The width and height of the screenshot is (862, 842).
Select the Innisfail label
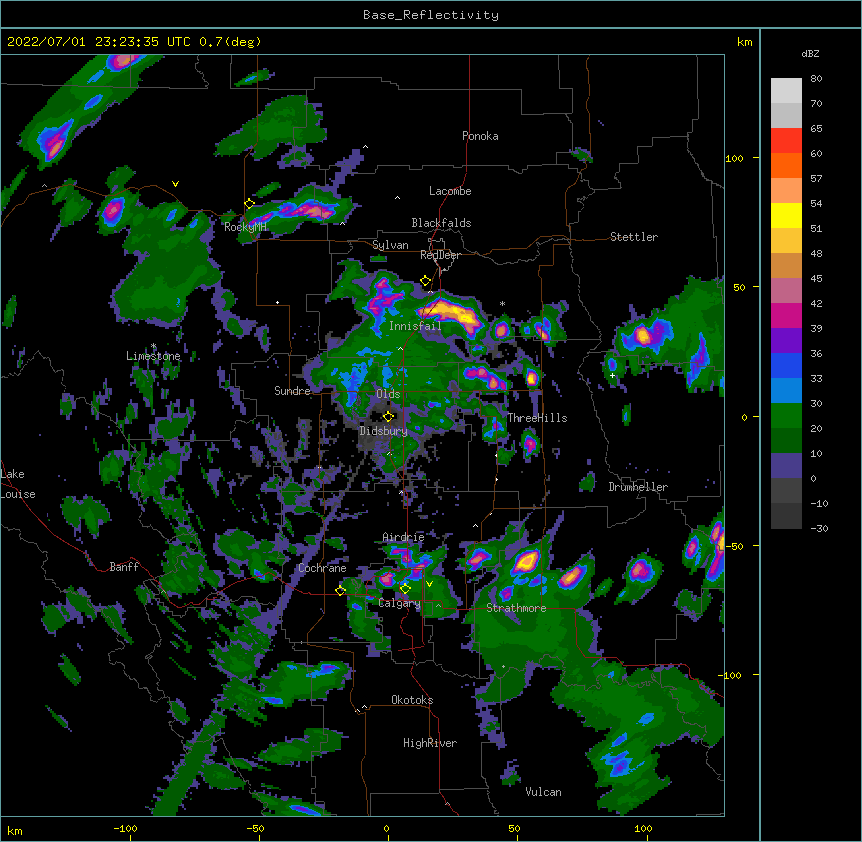(415, 326)
